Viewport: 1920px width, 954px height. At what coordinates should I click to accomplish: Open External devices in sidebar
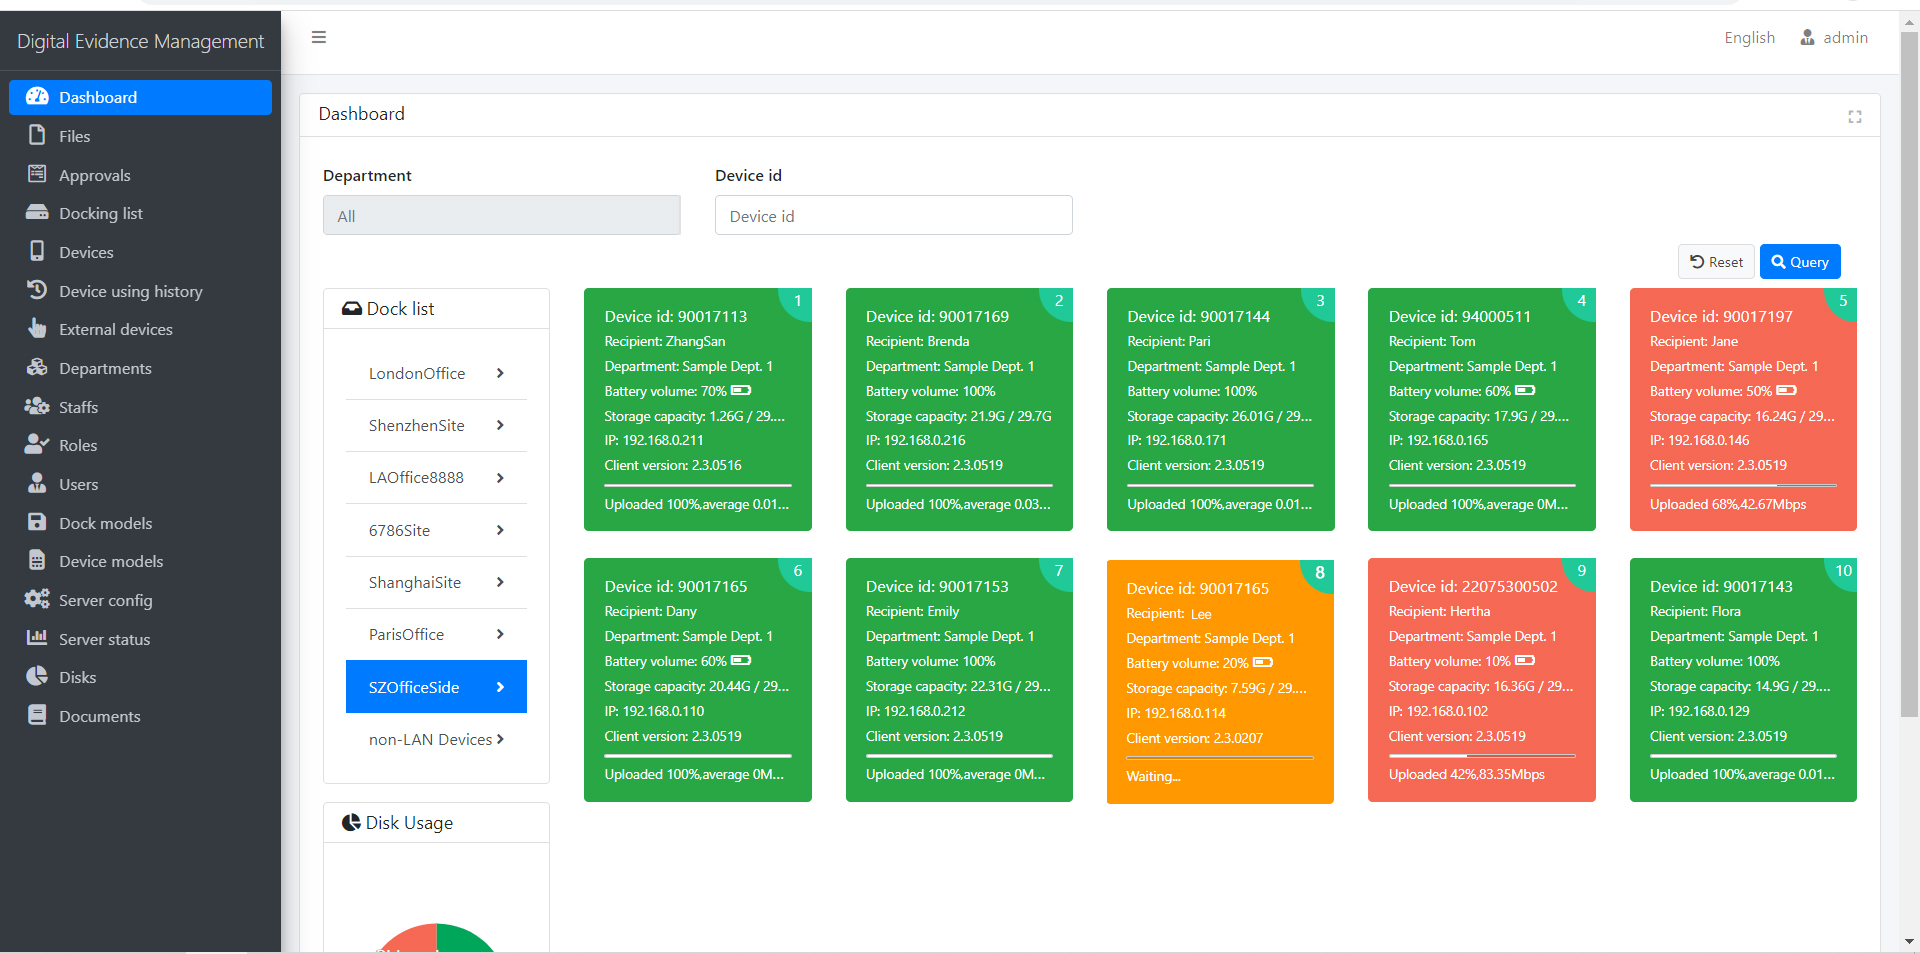(x=115, y=330)
